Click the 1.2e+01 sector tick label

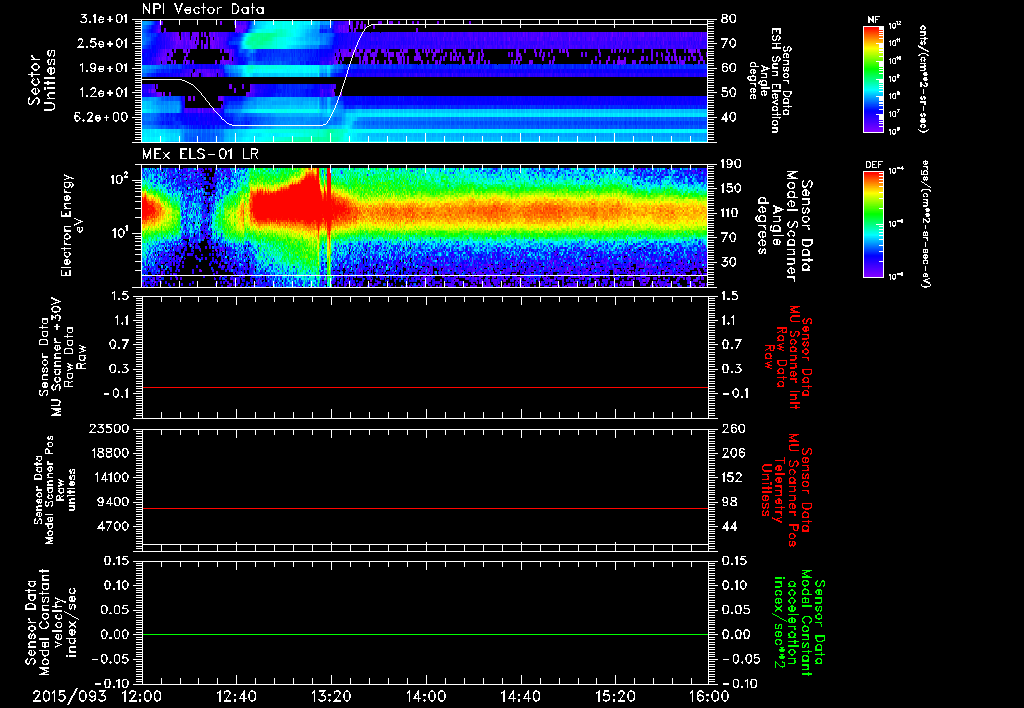(104, 93)
